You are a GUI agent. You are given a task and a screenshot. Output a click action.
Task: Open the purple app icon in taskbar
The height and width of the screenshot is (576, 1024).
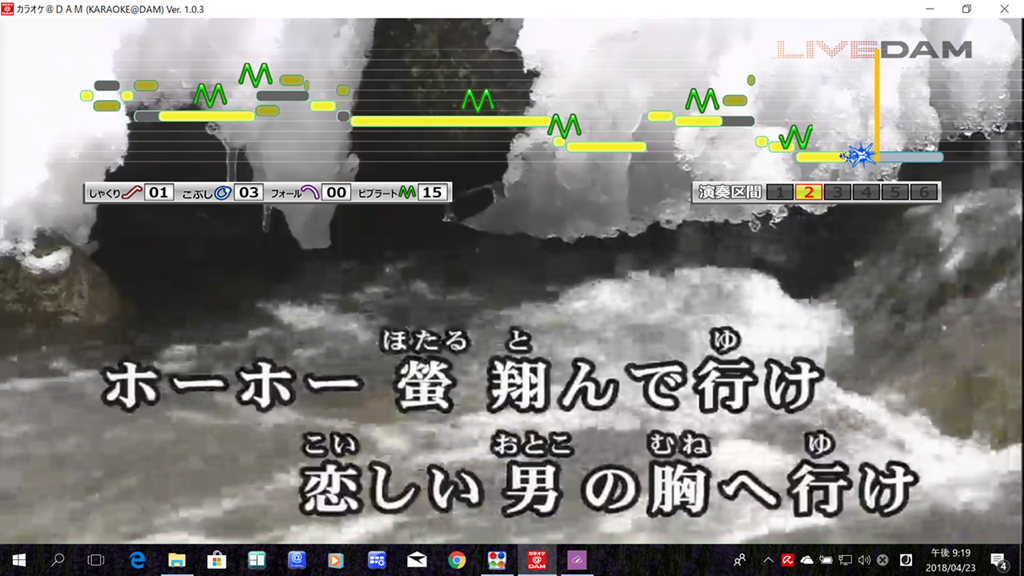click(577, 560)
